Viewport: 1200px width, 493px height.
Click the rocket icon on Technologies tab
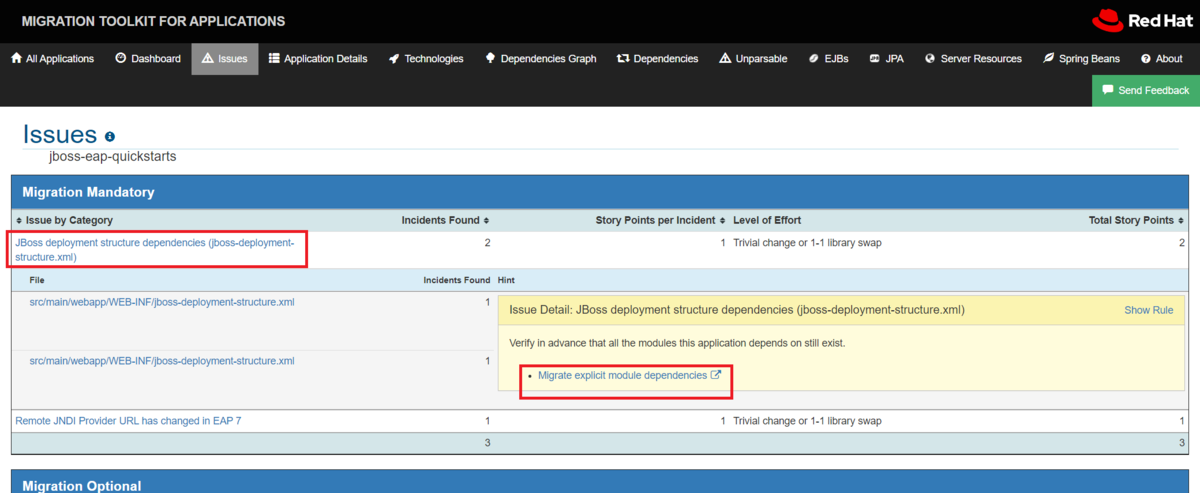(394, 59)
